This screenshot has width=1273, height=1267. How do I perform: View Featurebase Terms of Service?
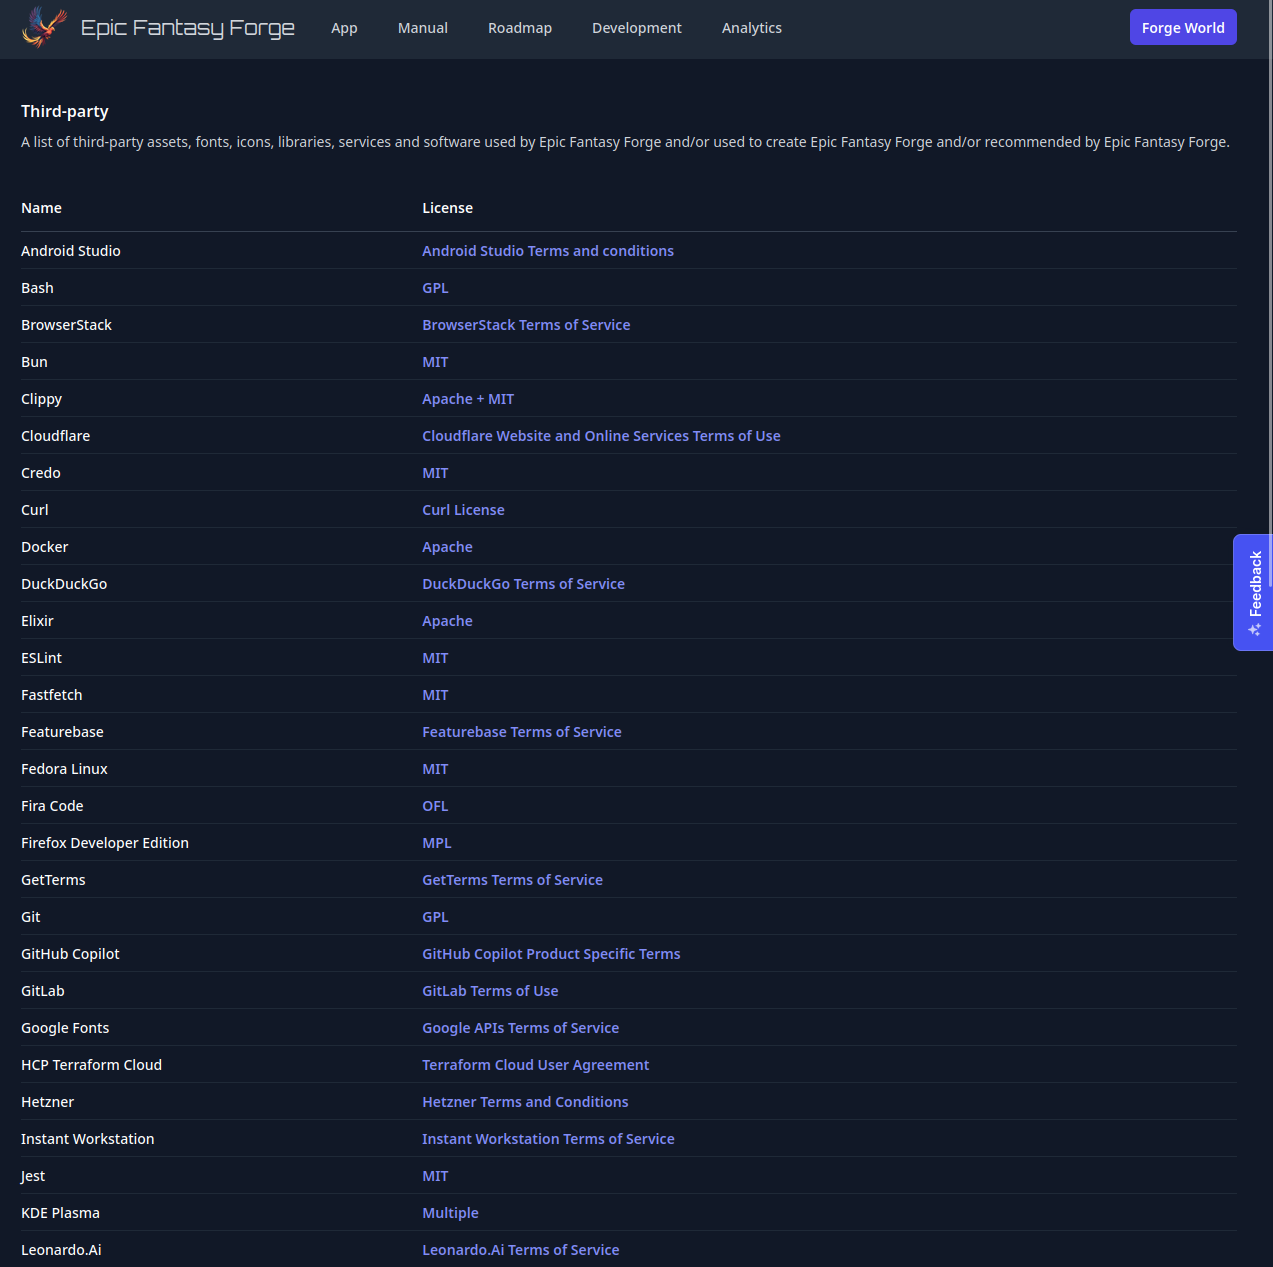(x=522, y=732)
